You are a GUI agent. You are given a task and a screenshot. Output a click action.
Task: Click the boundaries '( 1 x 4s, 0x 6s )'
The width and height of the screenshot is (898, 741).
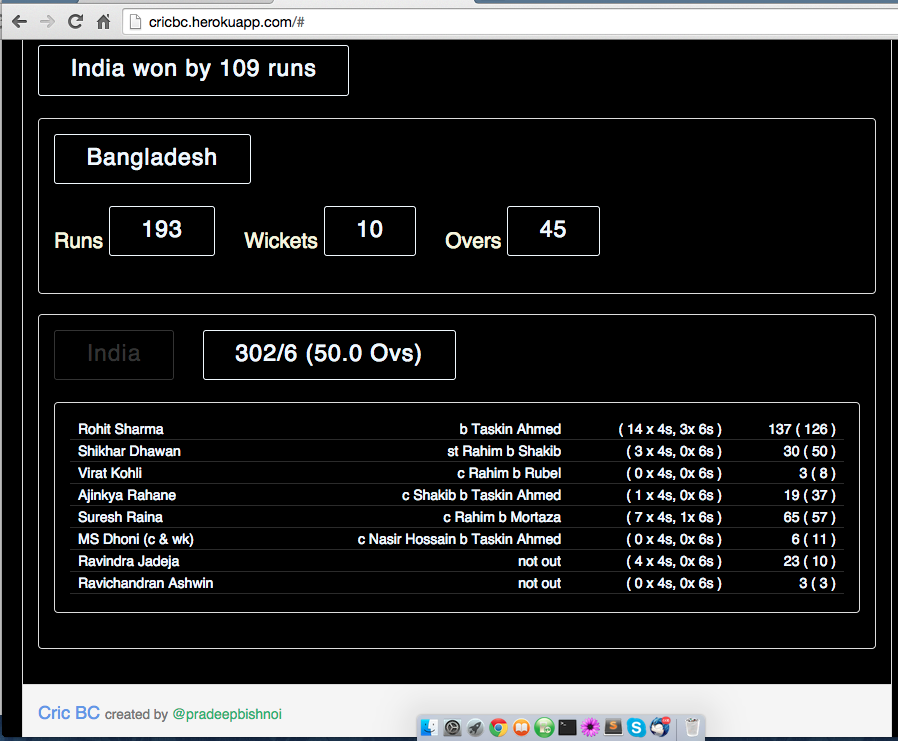click(674, 495)
